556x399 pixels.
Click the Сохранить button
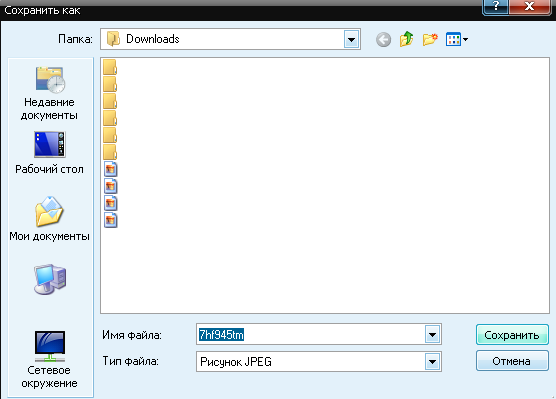point(512,335)
